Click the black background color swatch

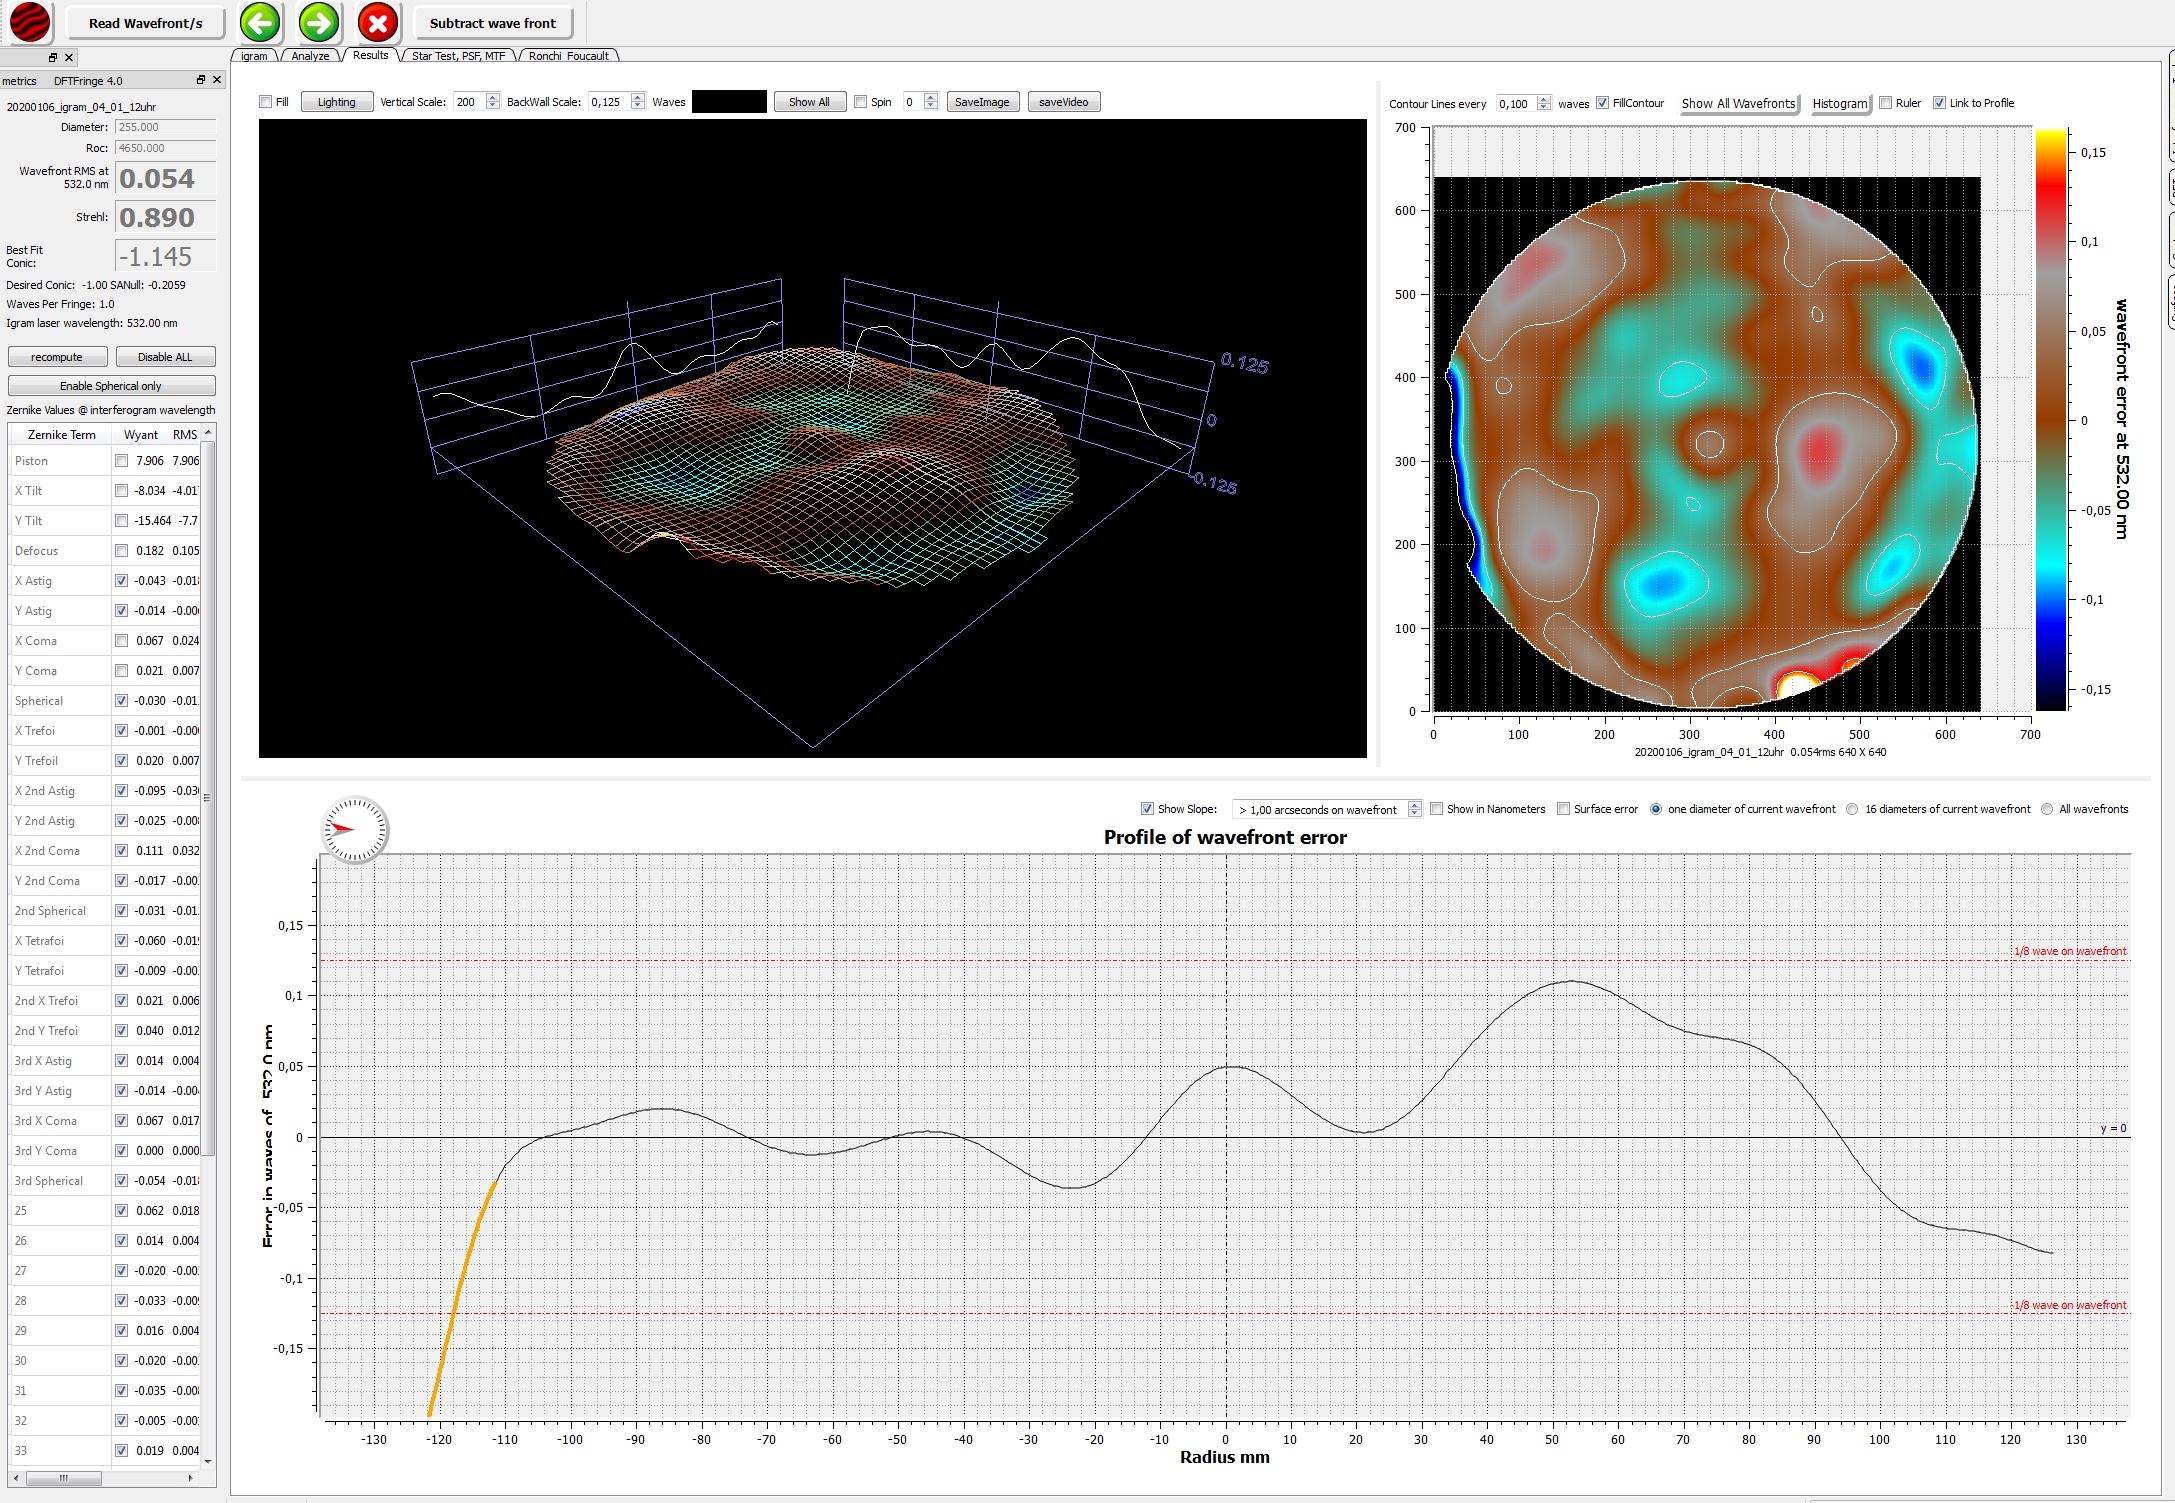tap(729, 102)
